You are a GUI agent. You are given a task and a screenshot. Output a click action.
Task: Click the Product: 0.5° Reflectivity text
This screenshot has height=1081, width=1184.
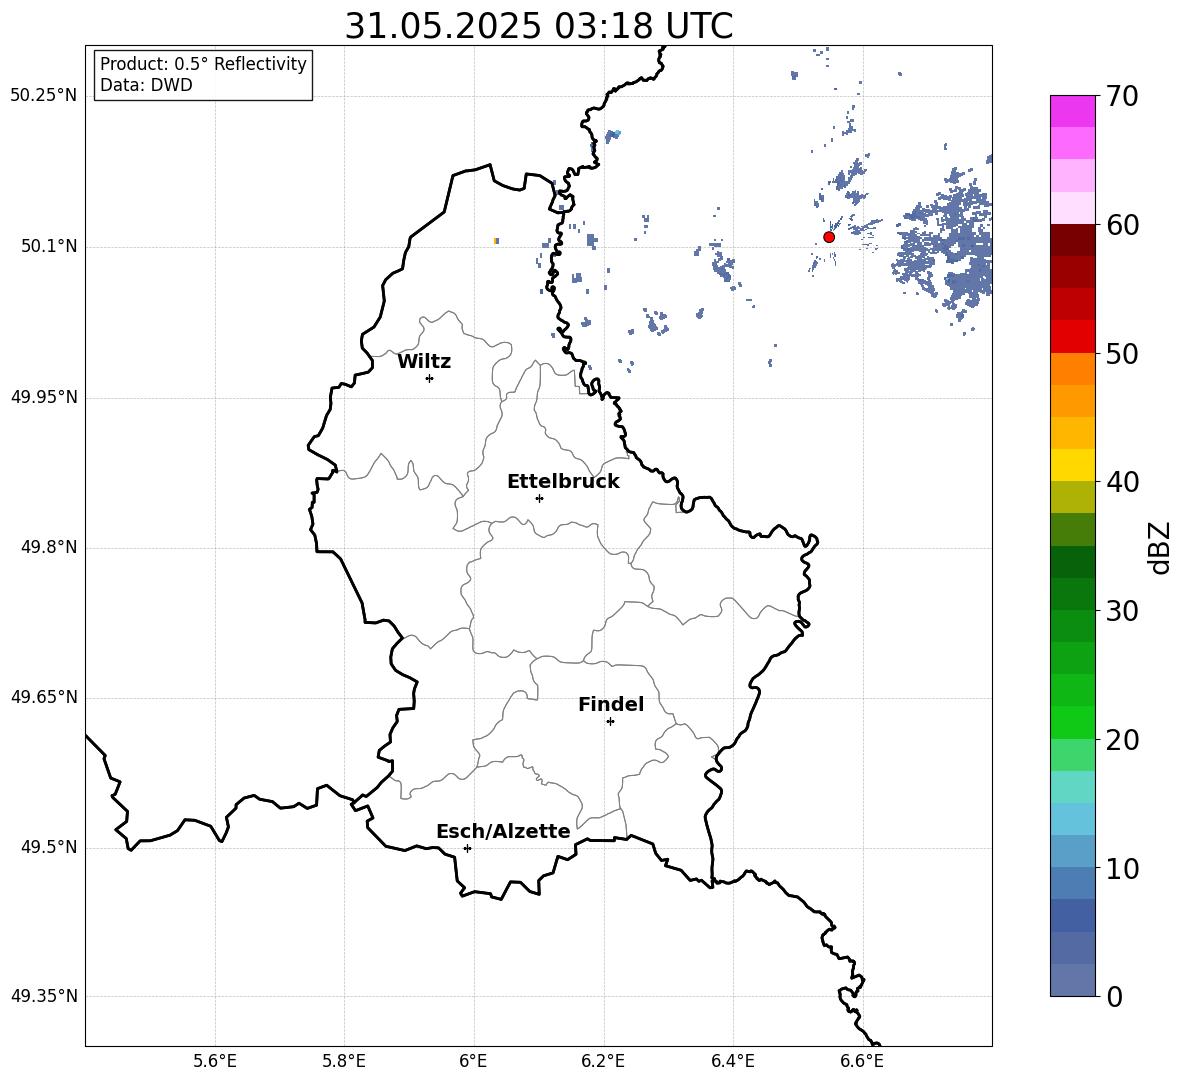(203, 64)
